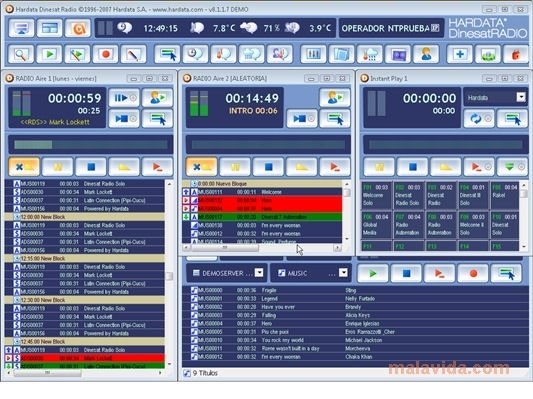Click scroll-up arrow of RADIO Aire 1 playlist

tap(169, 184)
